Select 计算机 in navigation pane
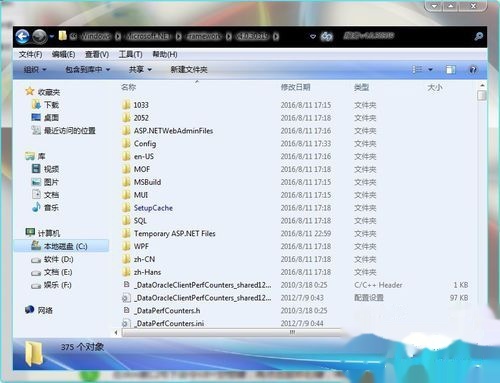 click(49, 233)
